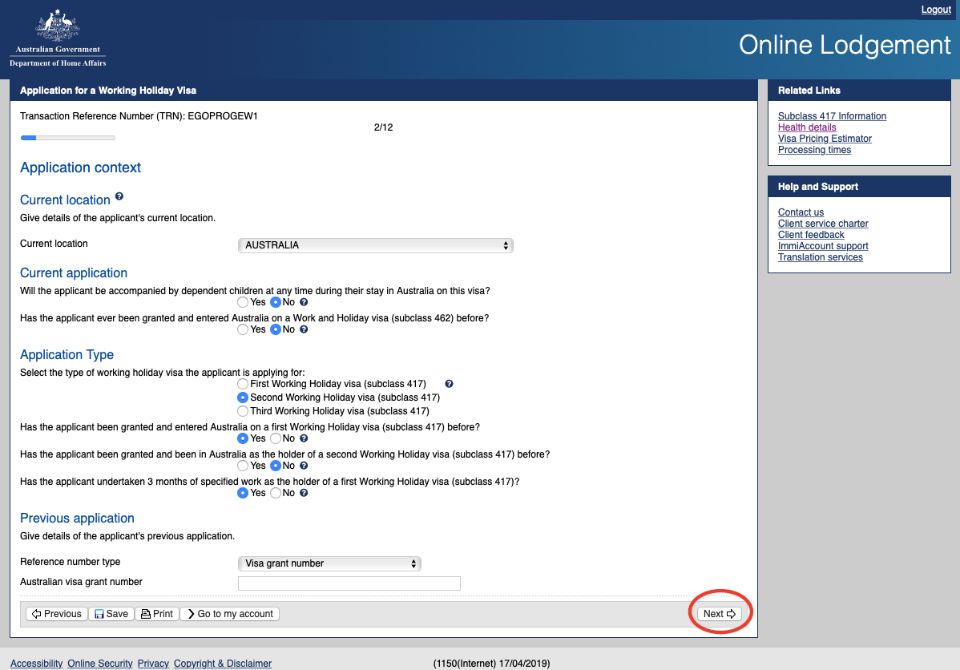This screenshot has width=960, height=670.
Task: Click the Application context heading
Action: click(80, 168)
